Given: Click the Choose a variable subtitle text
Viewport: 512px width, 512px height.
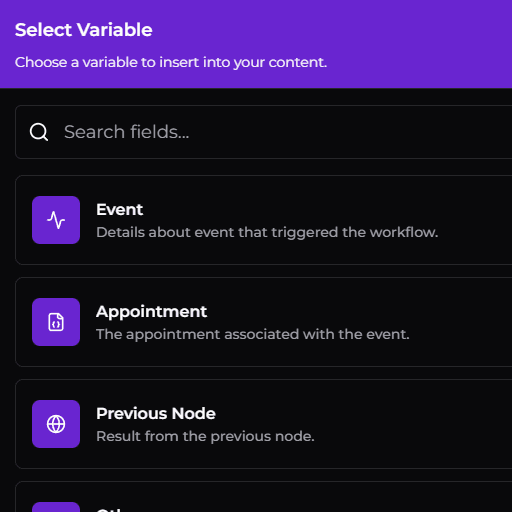Looking at the screenshot, I should tap(171, 62).
